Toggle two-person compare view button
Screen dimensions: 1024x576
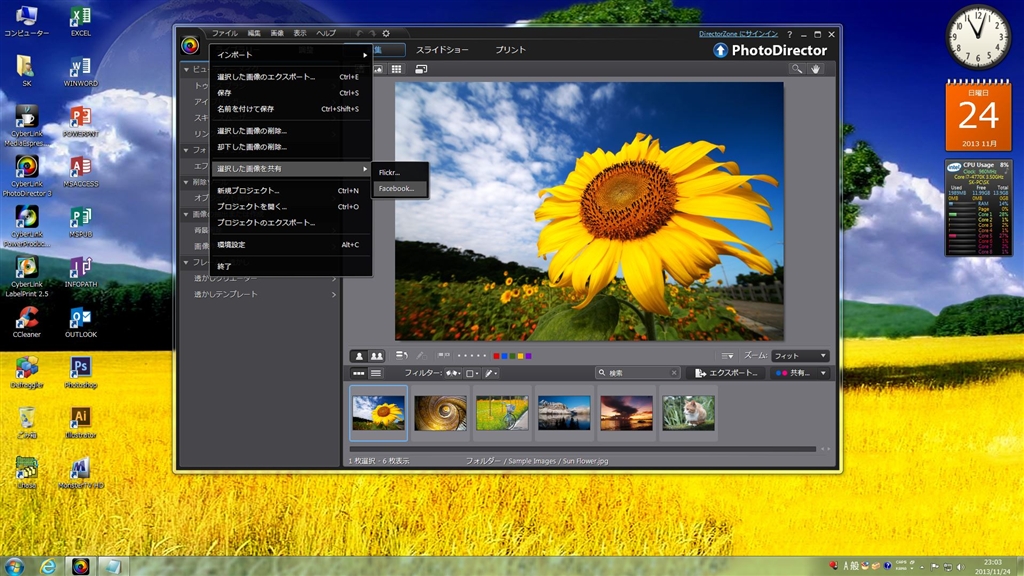pyautogui.click(x=377, y=355)
